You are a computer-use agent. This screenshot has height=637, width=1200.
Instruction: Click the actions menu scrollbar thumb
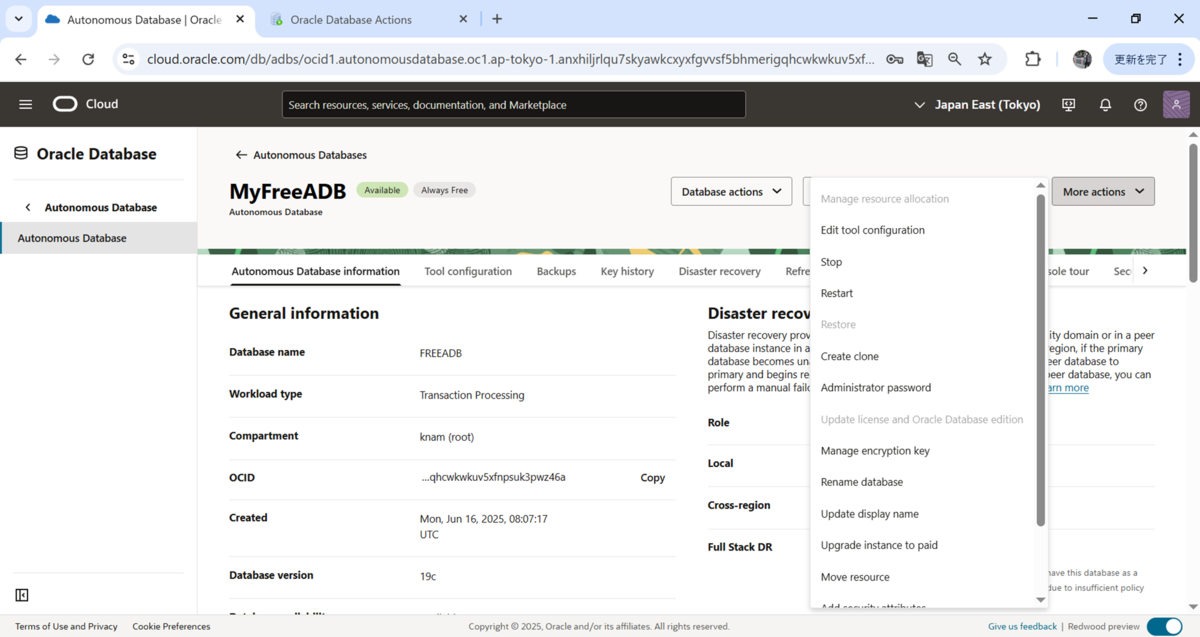click(1041, 360)
